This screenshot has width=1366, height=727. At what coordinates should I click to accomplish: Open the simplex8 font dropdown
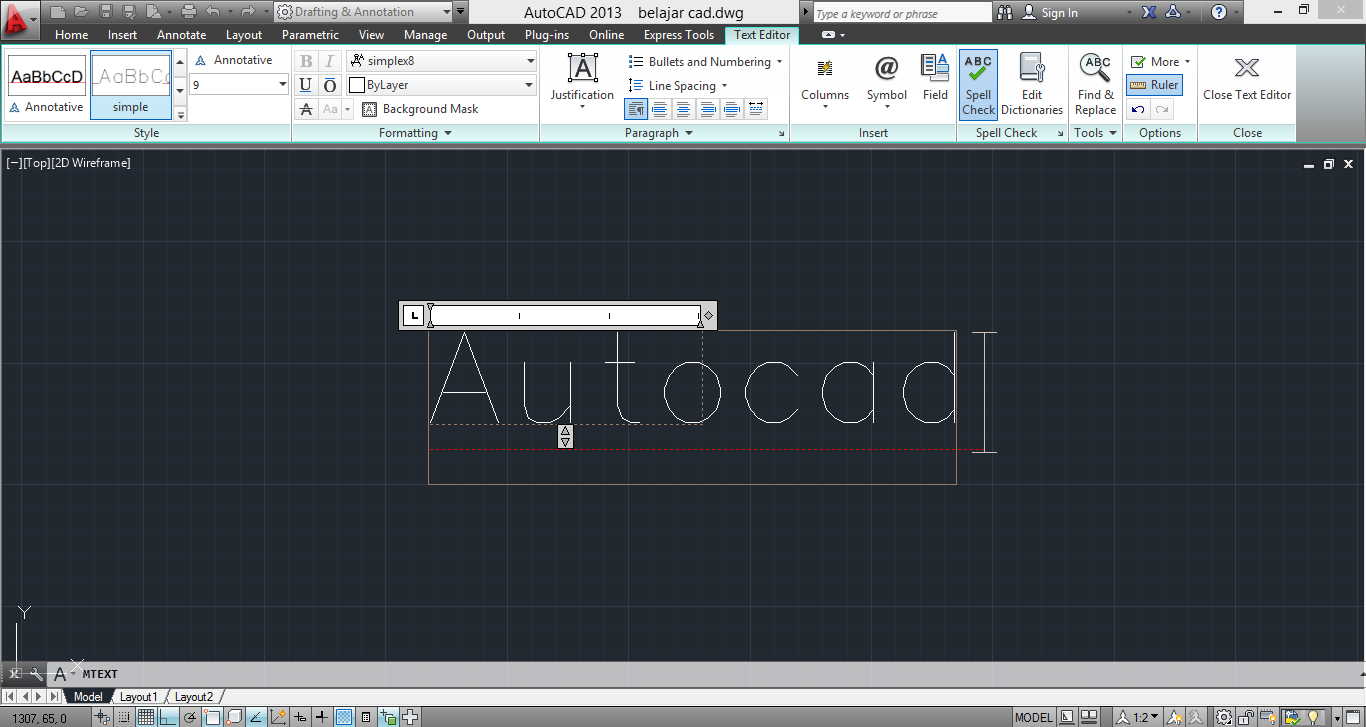tap(530, 61)
